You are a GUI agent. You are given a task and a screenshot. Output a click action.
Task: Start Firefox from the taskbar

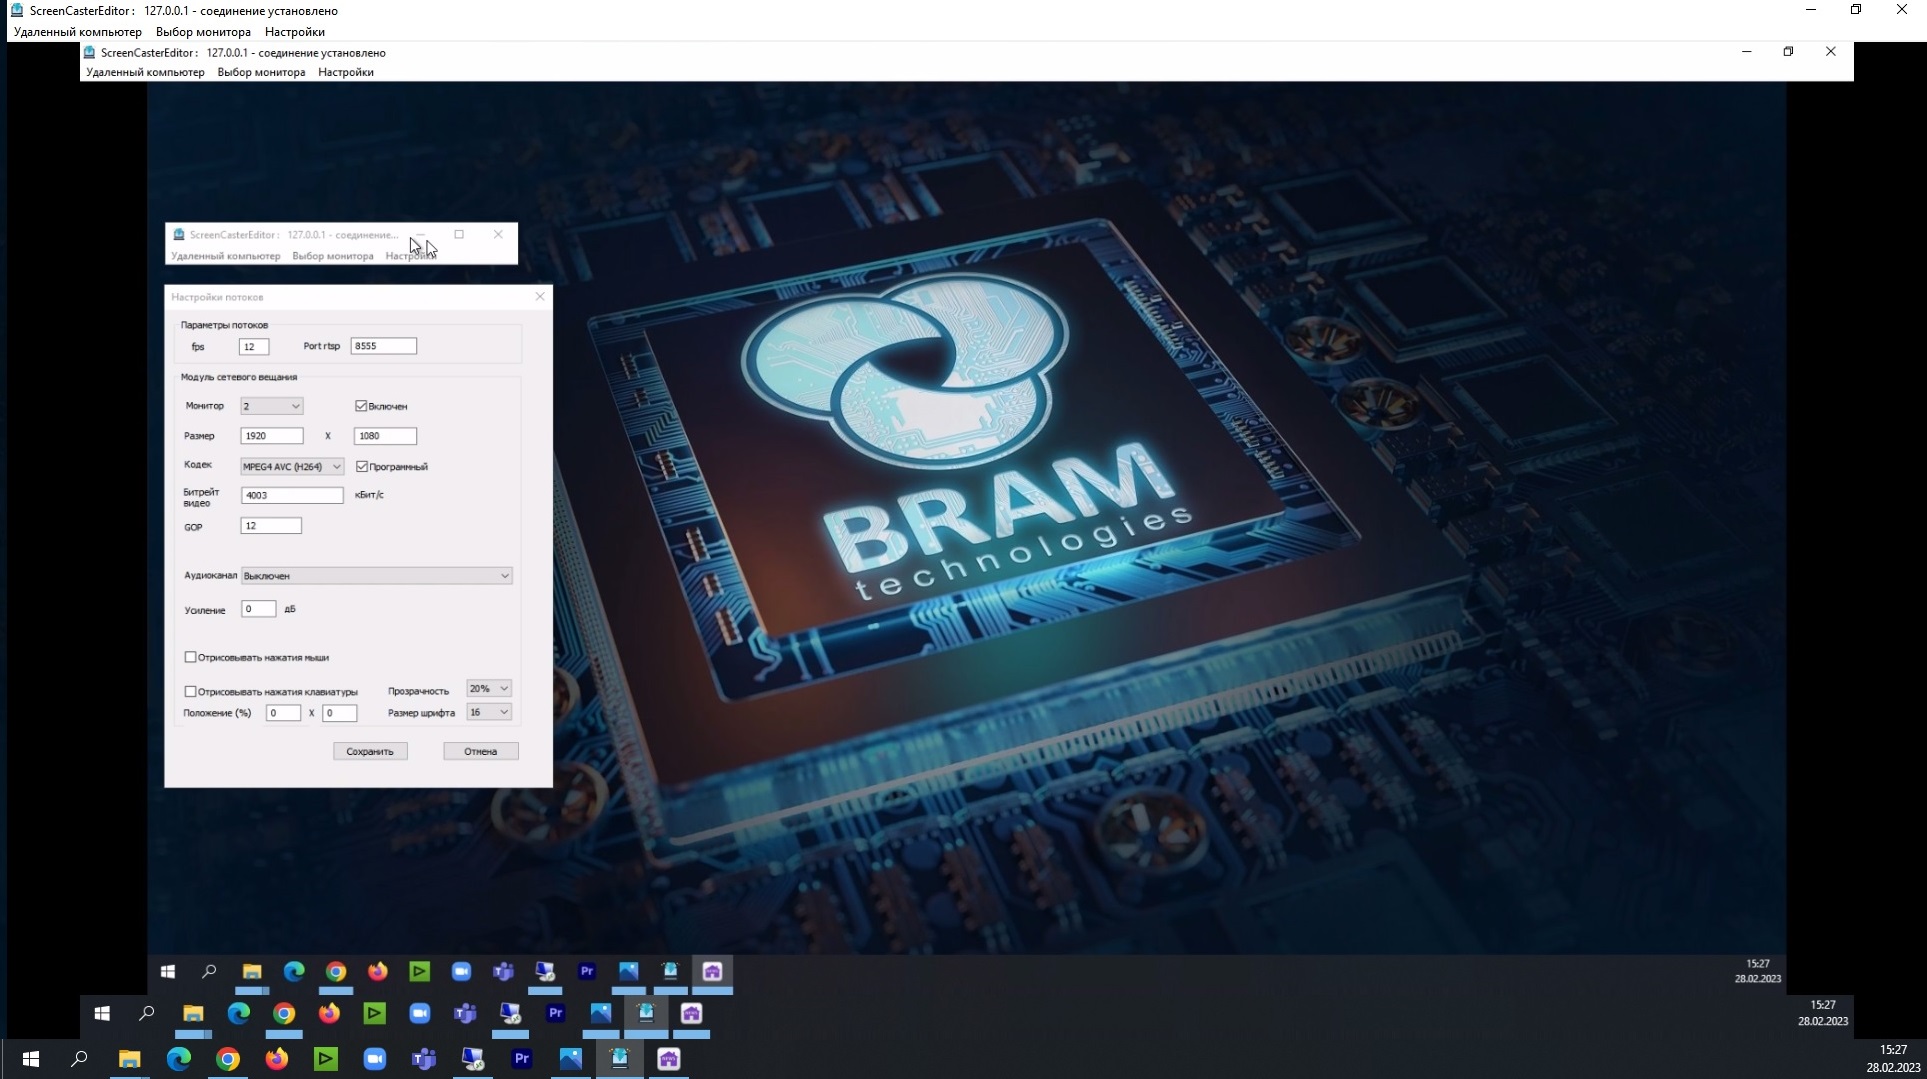pos(276,1059)
